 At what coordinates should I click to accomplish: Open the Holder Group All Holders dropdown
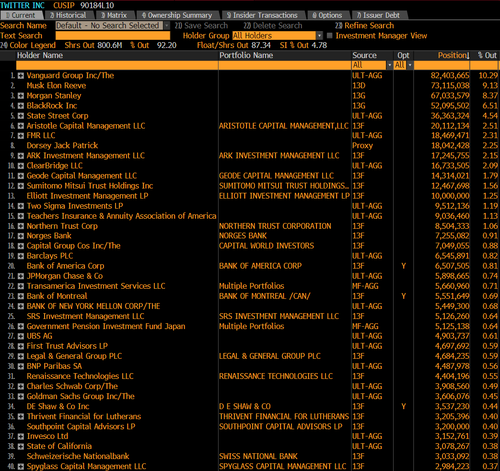320,36
